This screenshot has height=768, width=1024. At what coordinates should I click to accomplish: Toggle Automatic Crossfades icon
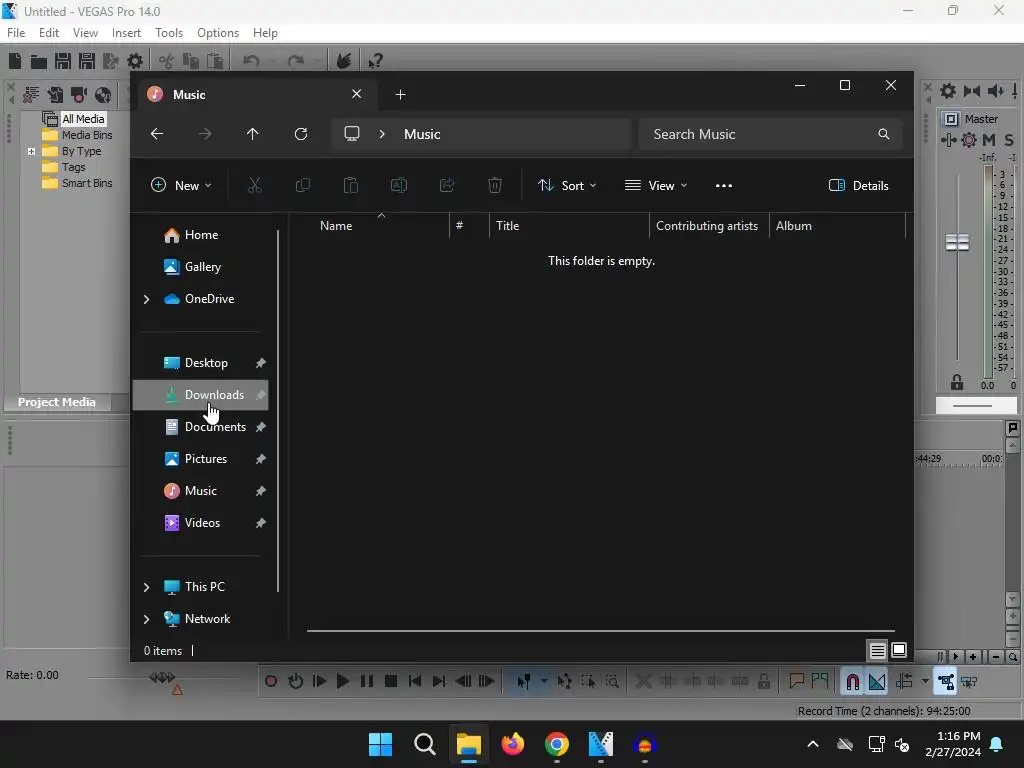tap(877, 682)
